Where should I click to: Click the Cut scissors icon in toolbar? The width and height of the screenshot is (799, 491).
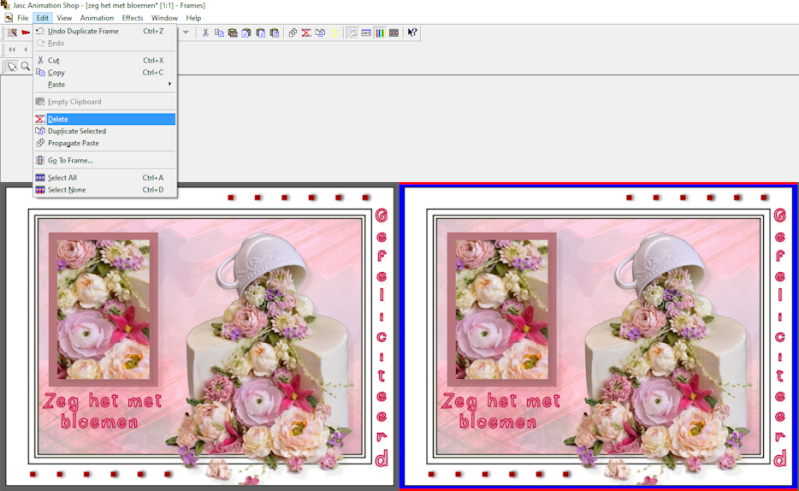click(206, 33)
